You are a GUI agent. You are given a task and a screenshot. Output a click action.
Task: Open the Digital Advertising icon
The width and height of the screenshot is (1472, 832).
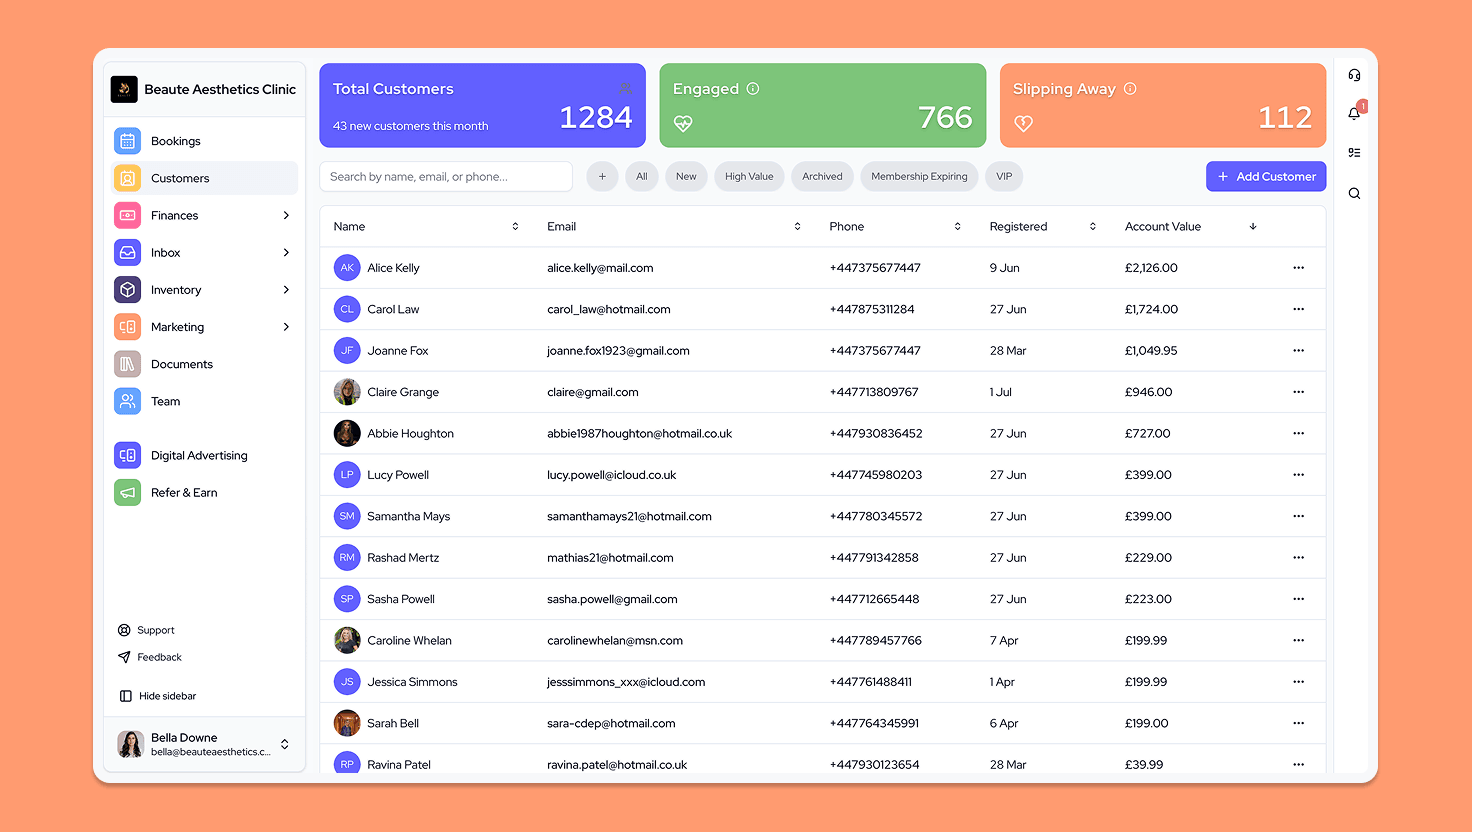127,455
